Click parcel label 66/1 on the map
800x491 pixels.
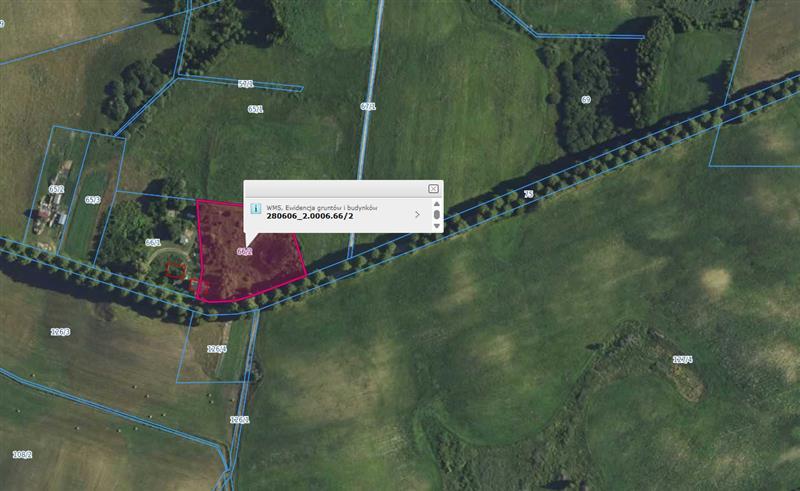click(x=153, y=243)
